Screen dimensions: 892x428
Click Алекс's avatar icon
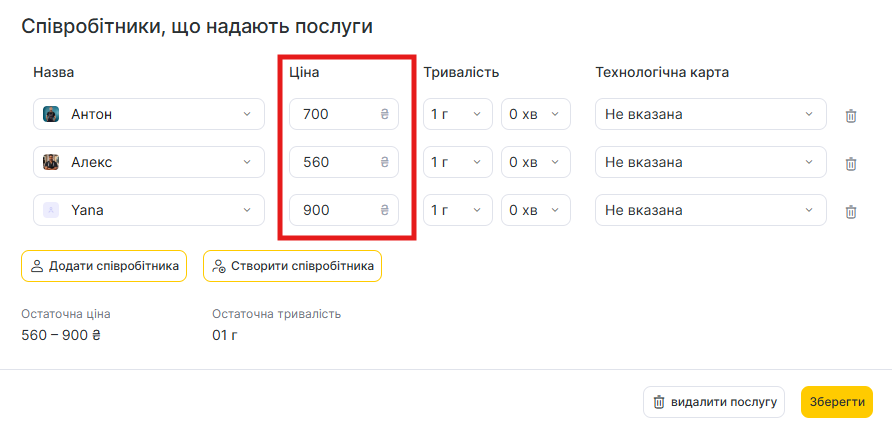51,162
